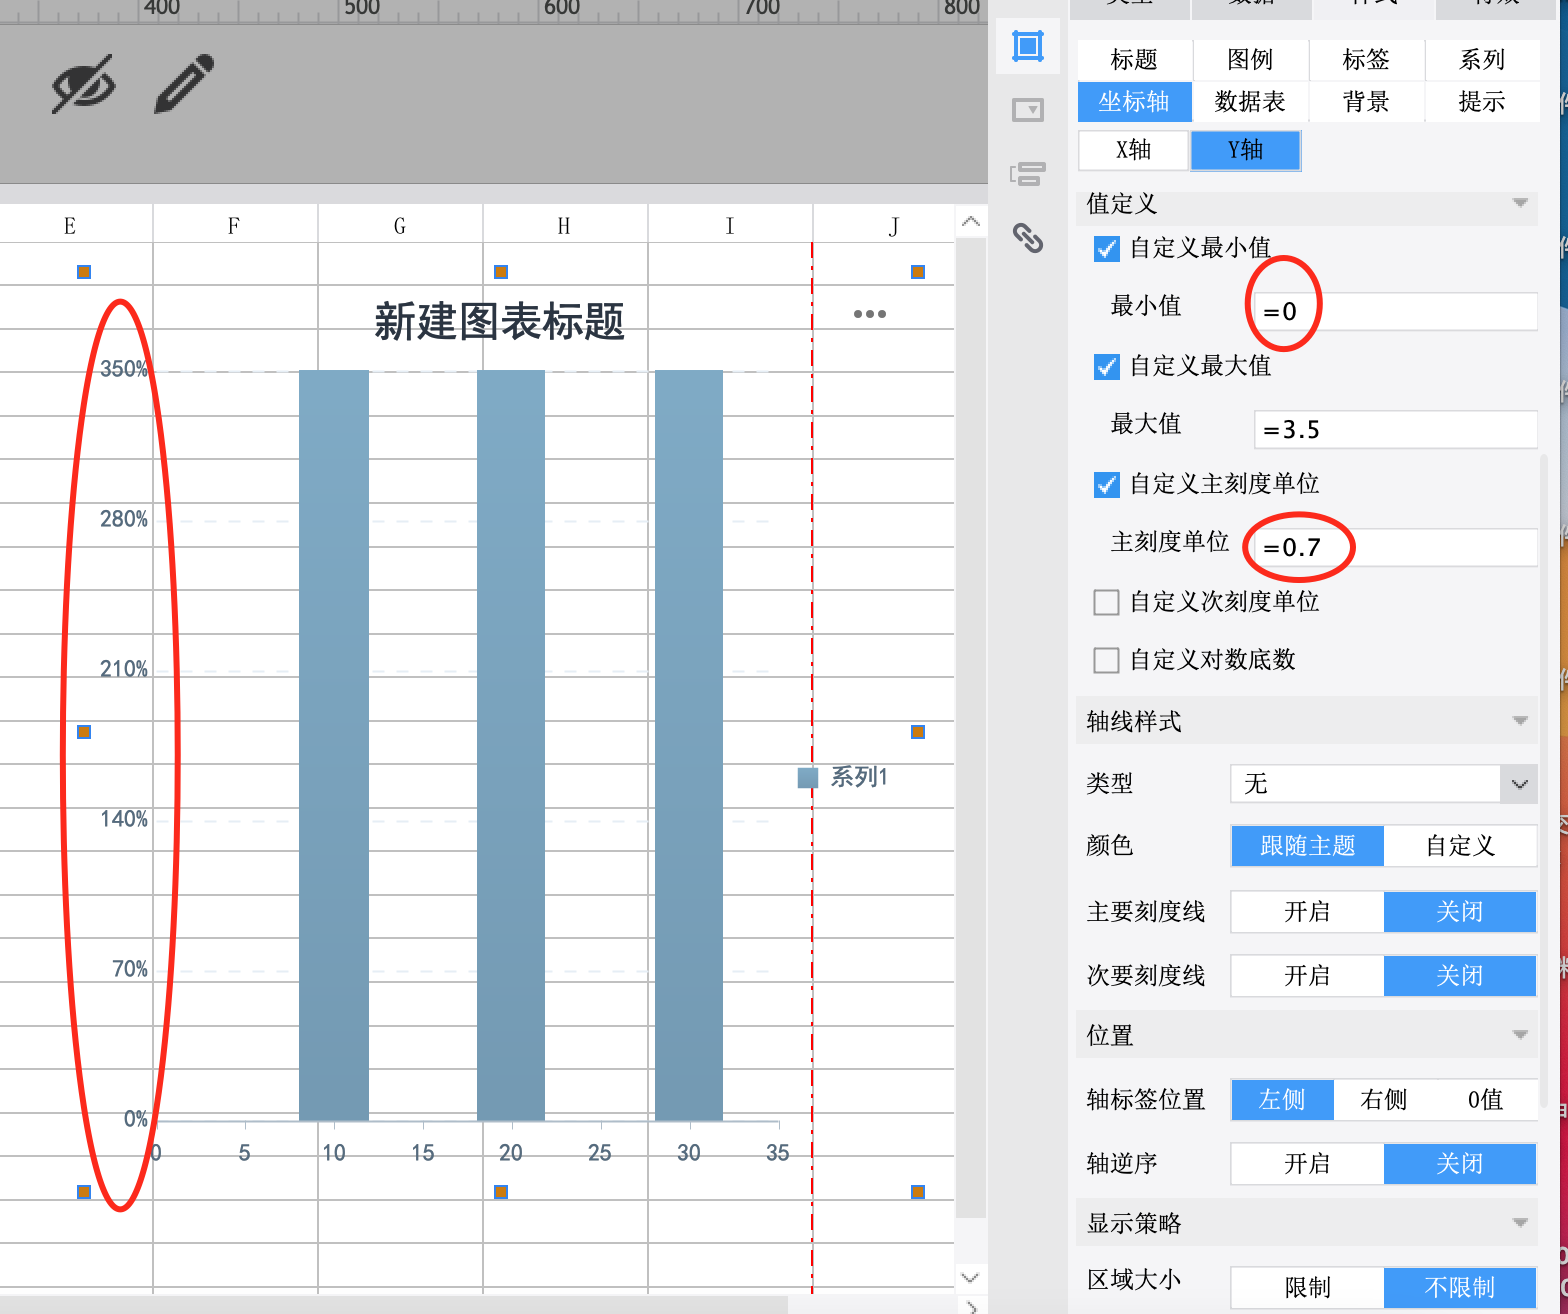The image size is (1568, 1314).
Task: Select the blue square frame sidebar icon
Action: click(1028, 46)
